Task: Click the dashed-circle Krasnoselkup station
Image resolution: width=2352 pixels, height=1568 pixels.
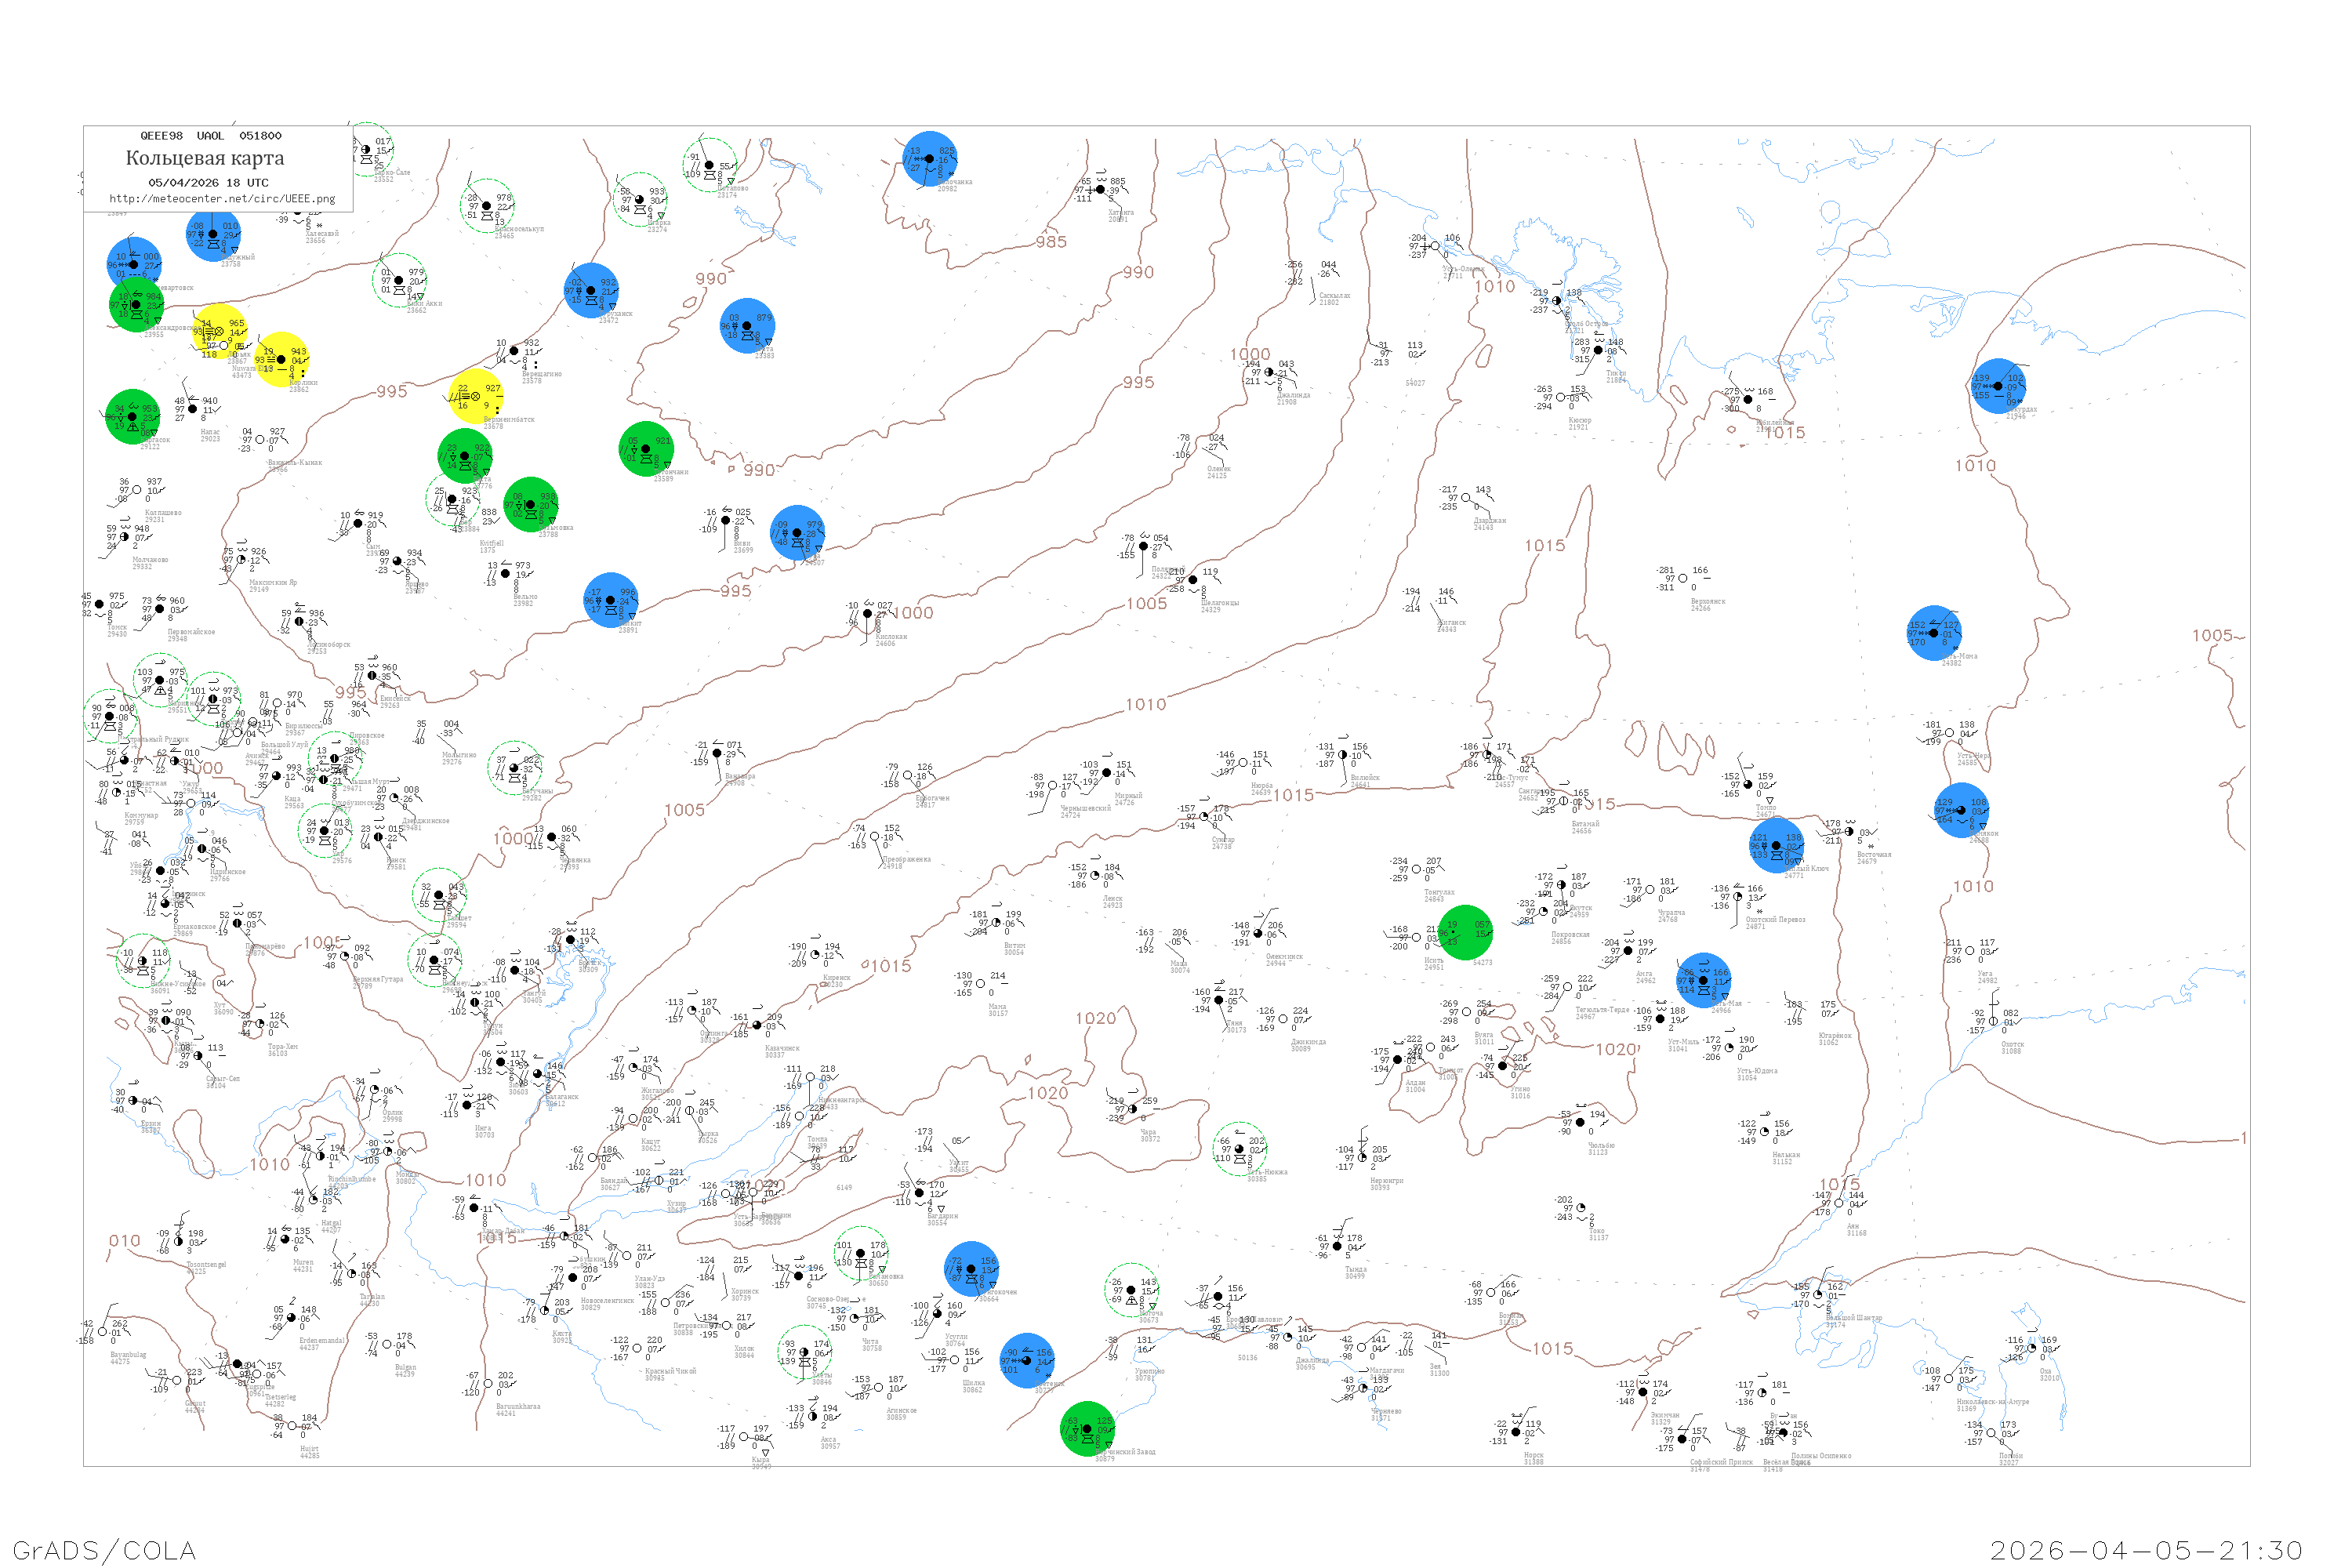Action: 487,207
